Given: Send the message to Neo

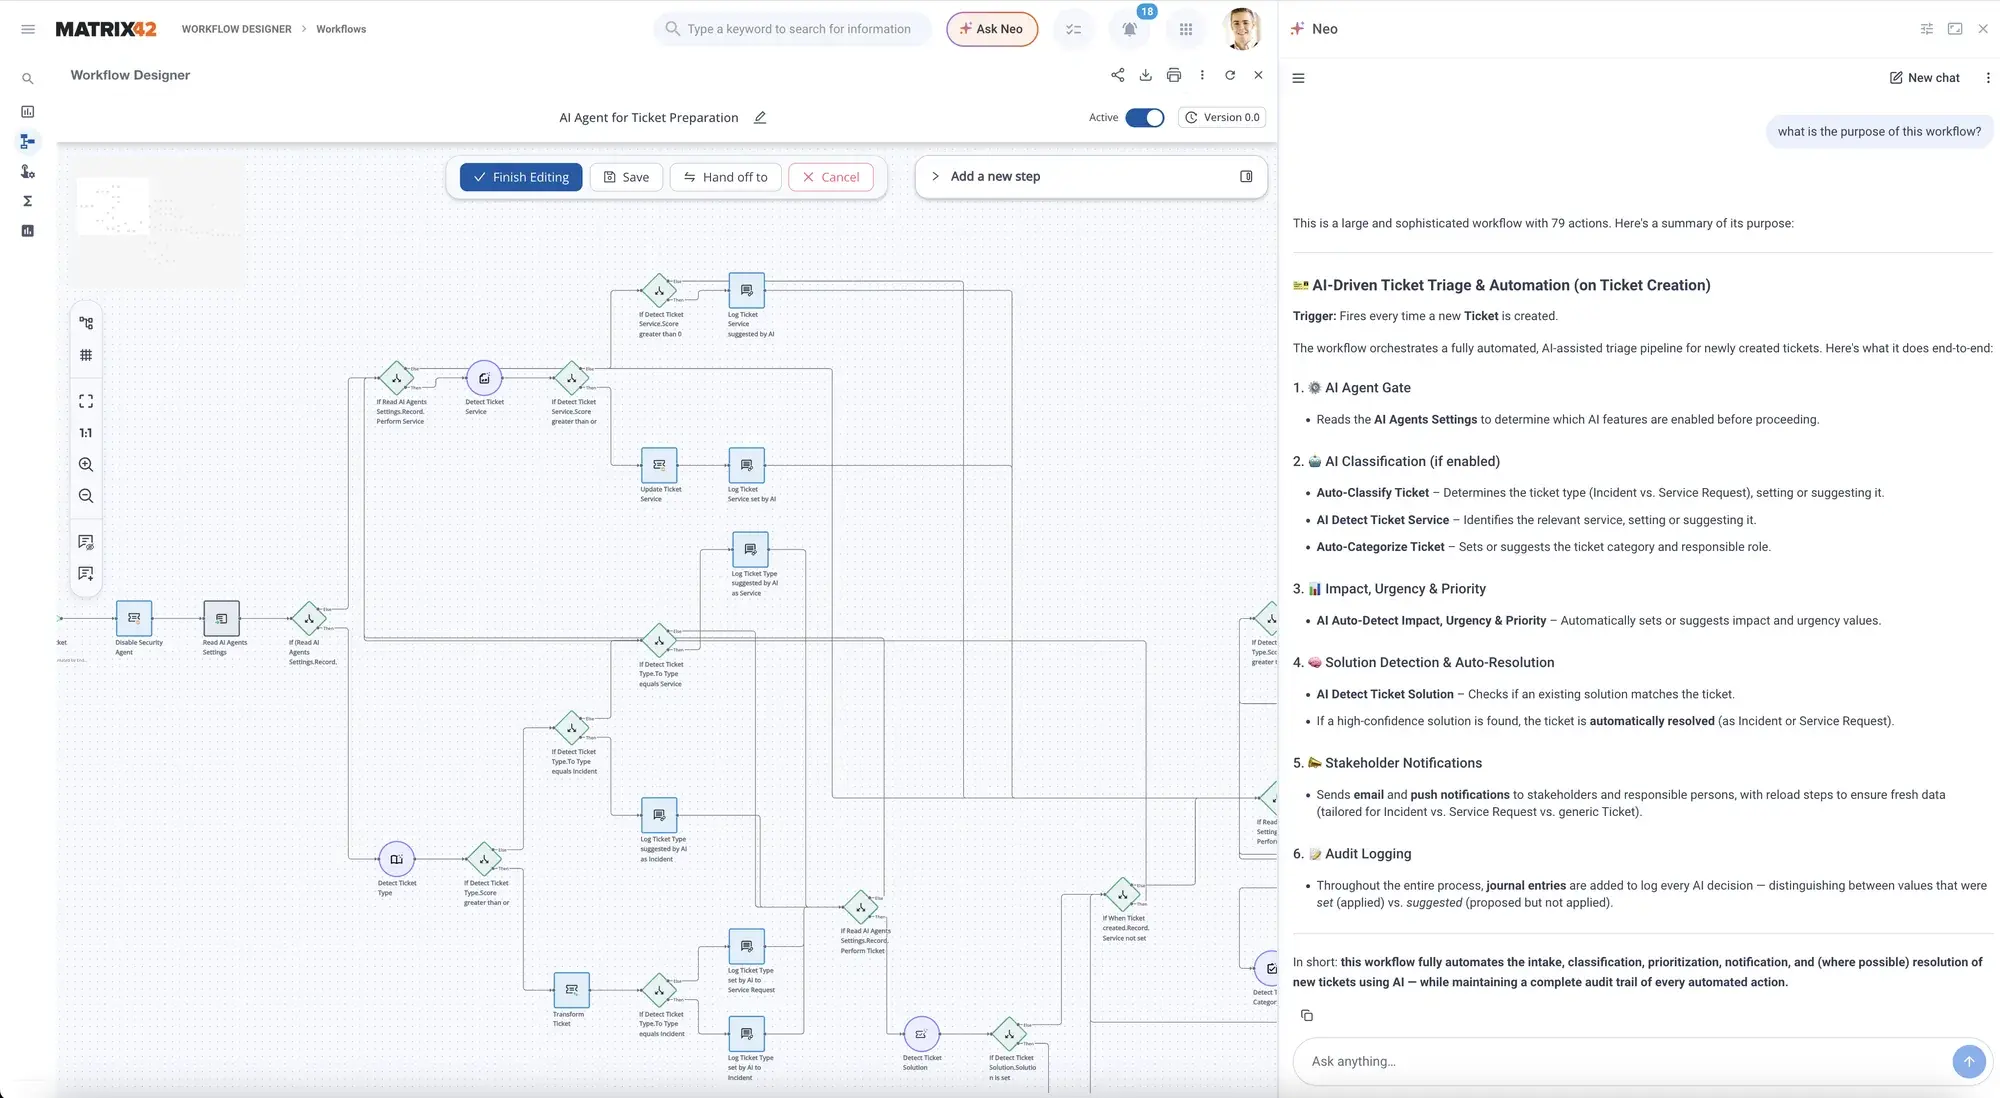Looking at the screenshot, I should 1969,1061.
